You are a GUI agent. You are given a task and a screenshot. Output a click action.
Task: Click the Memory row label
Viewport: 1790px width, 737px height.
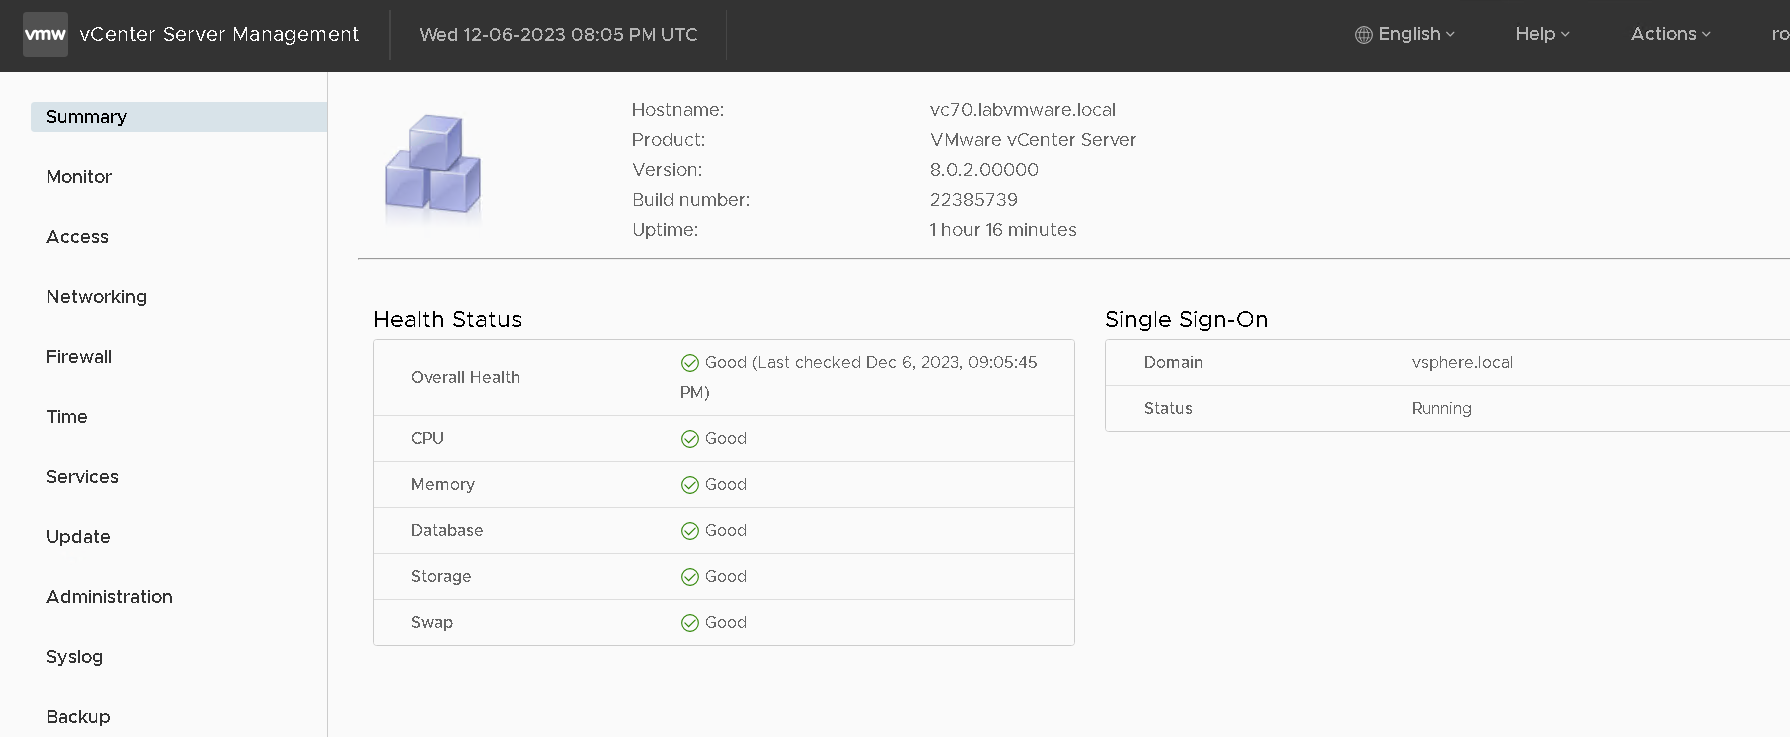point(443,485)
